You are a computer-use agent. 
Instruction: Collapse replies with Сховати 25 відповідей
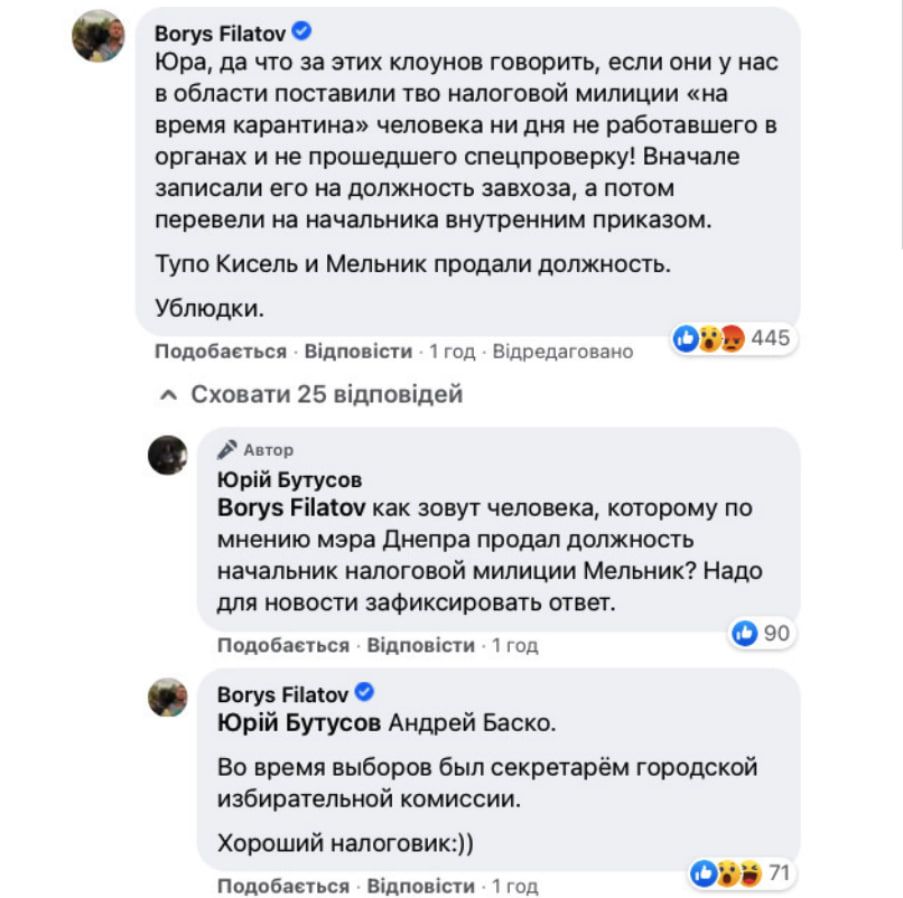coord(326,395)
